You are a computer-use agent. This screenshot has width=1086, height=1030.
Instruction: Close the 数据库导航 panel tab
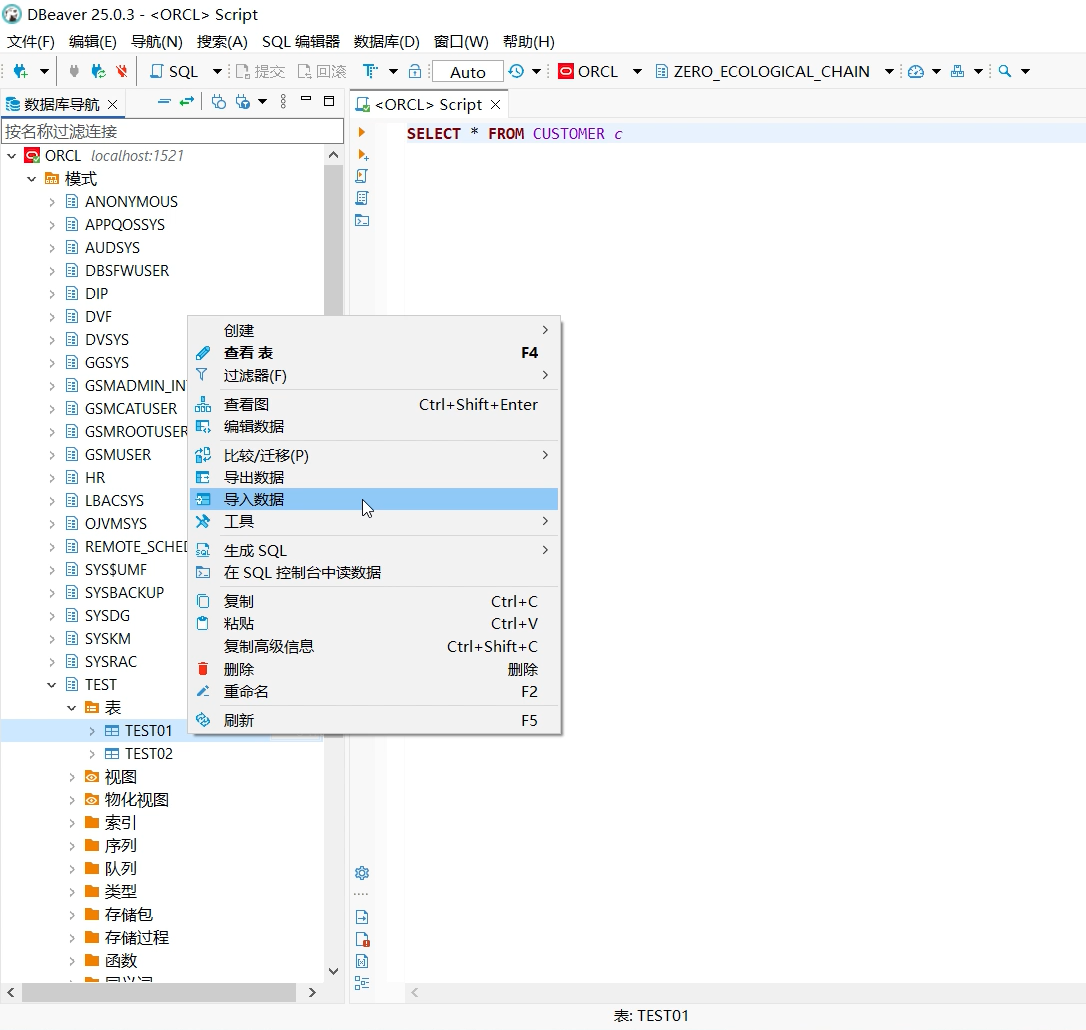tap(112, 105)
